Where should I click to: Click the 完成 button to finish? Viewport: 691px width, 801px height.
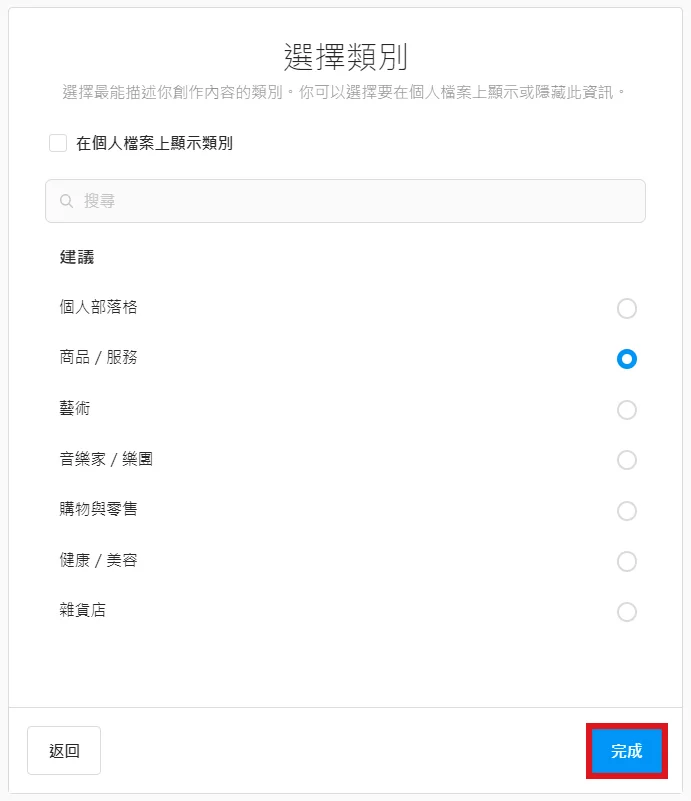(x=627, y=751)
